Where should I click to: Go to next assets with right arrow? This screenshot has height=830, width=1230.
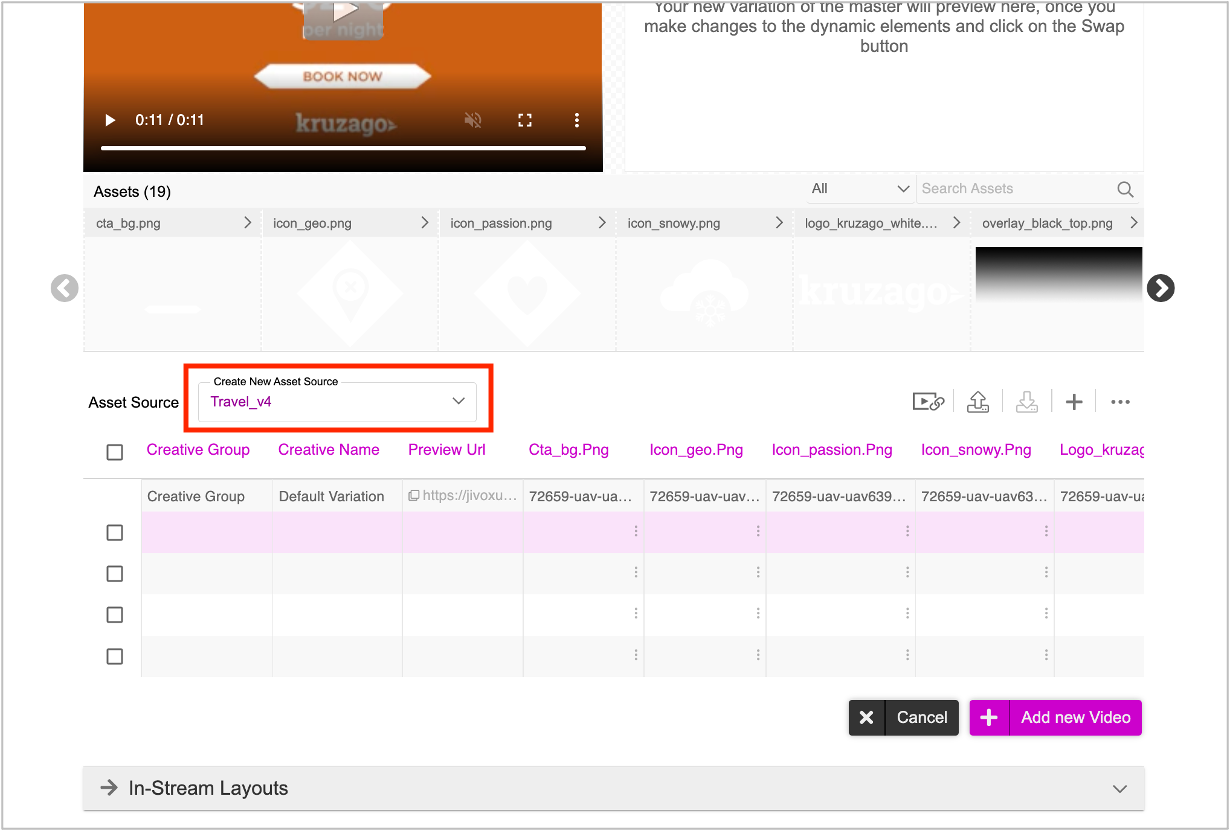[x=1160, y=288]
